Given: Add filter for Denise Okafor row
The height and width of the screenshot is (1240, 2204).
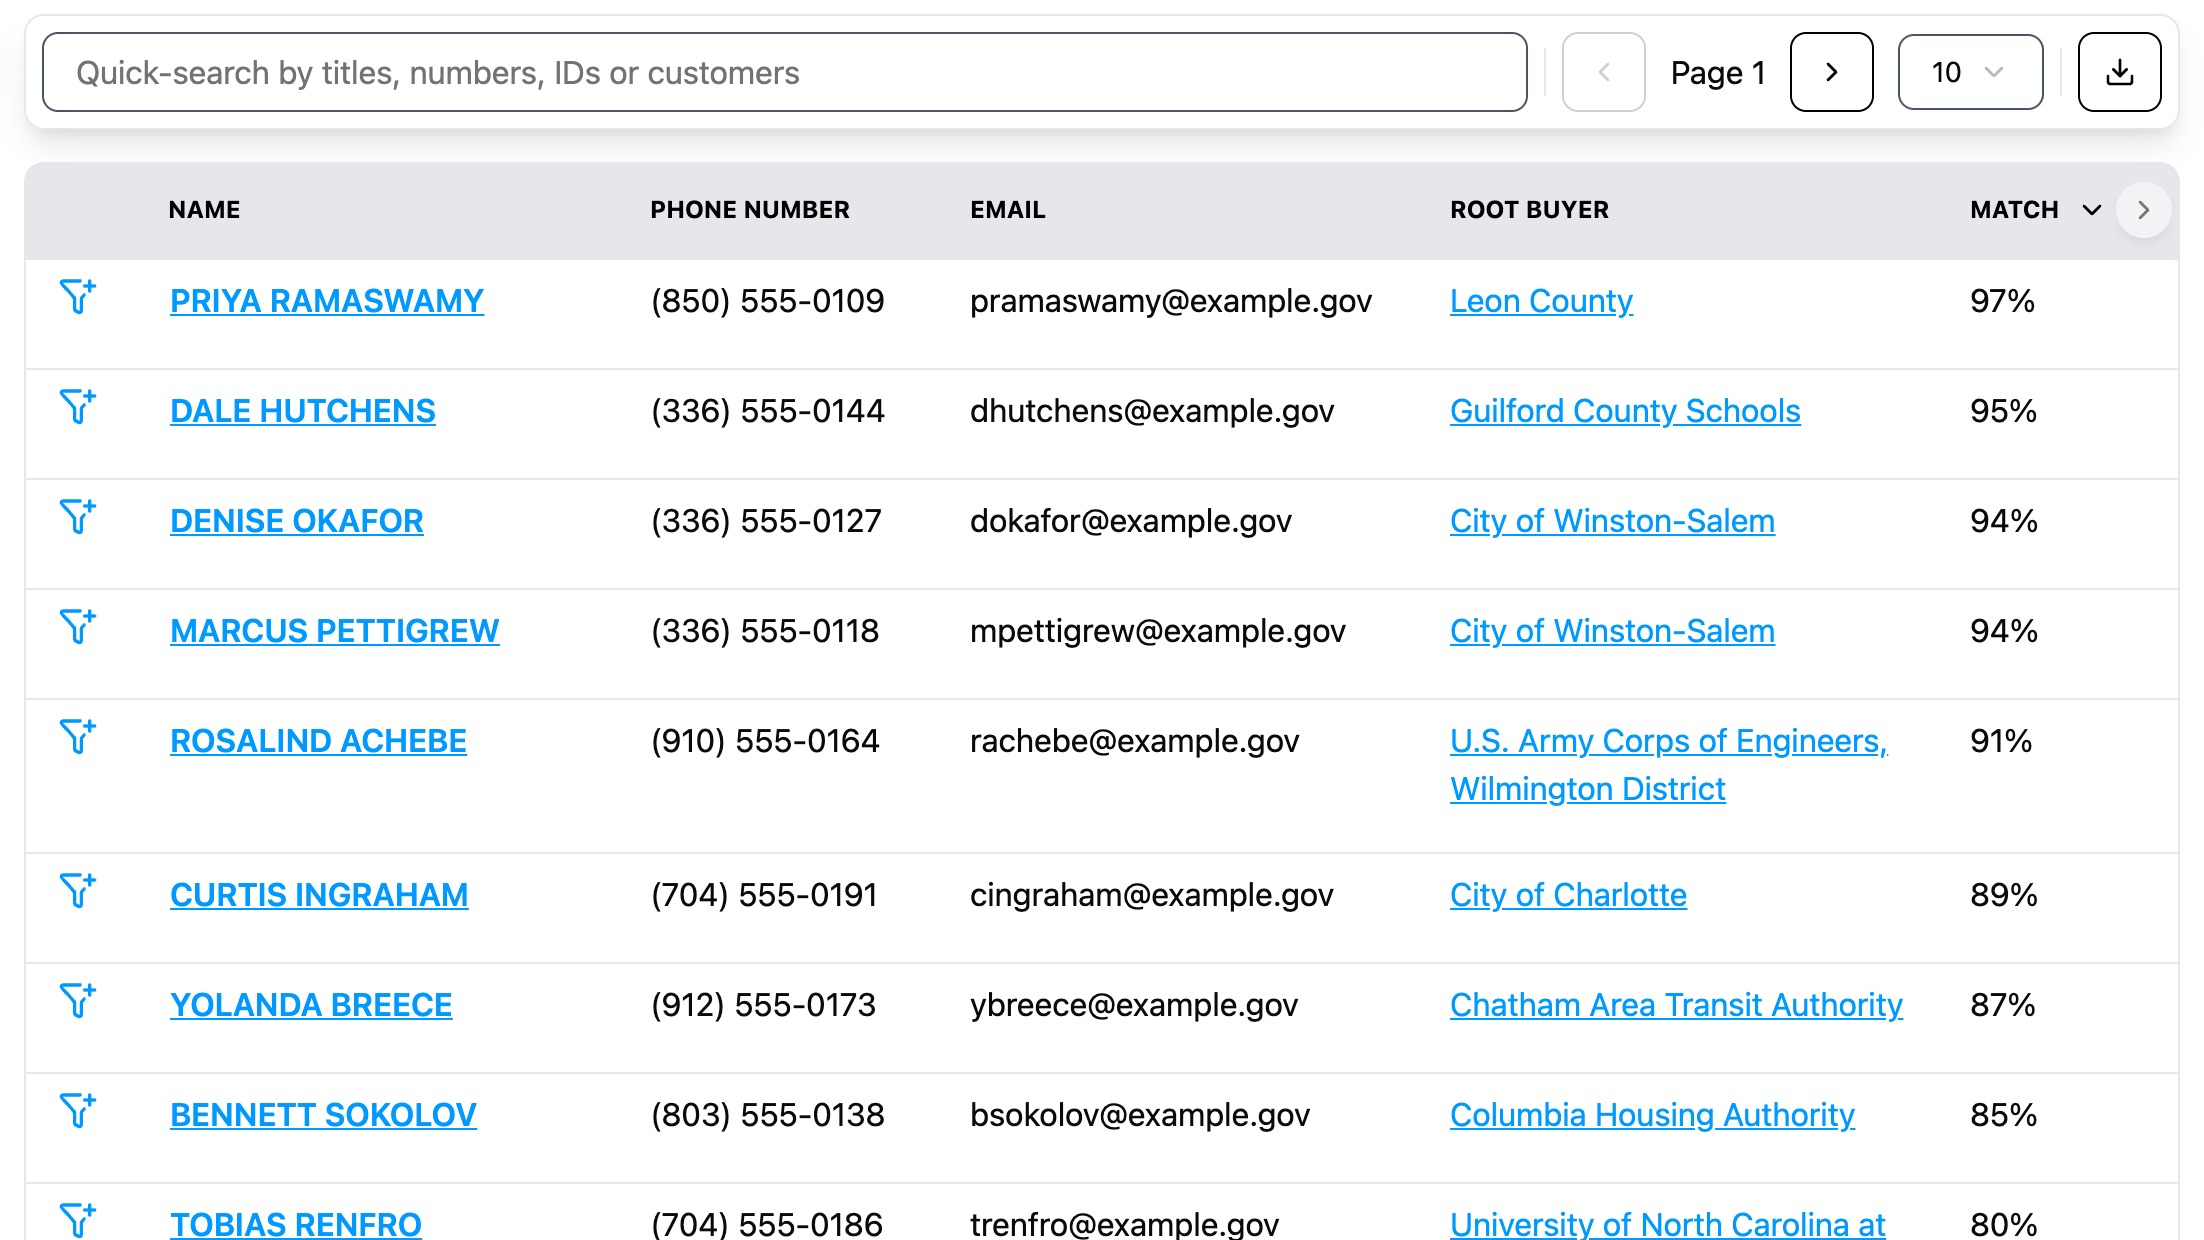Looking at the screenshot, I should 78,516.
